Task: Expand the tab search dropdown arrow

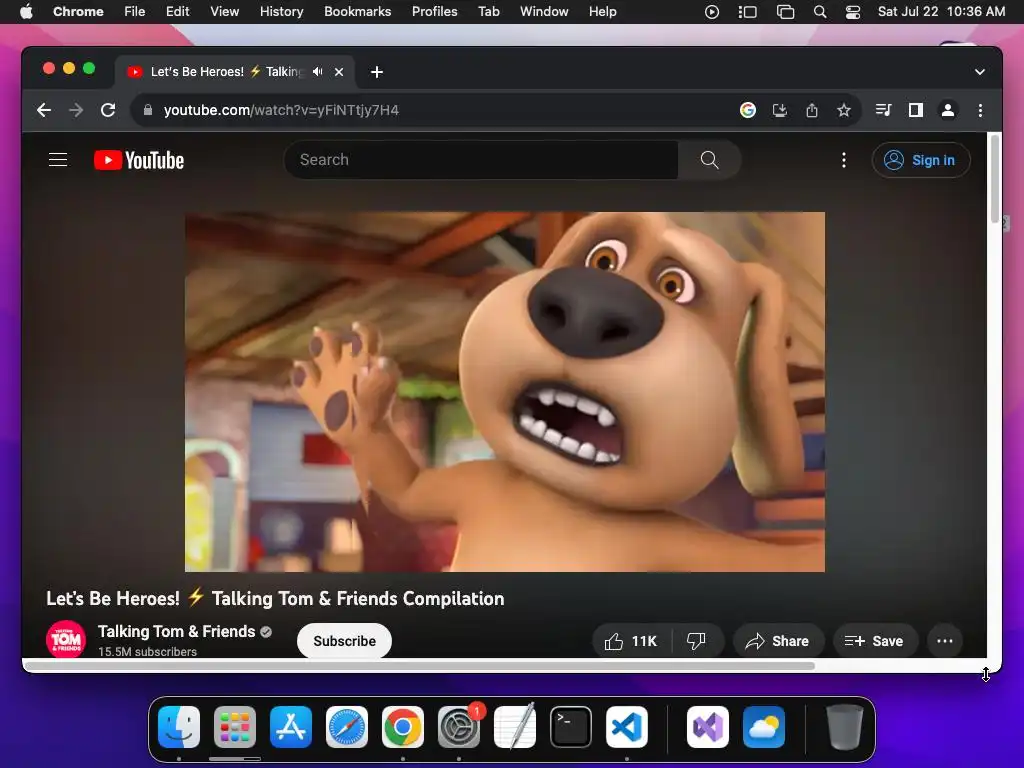Action: [980, 72]
